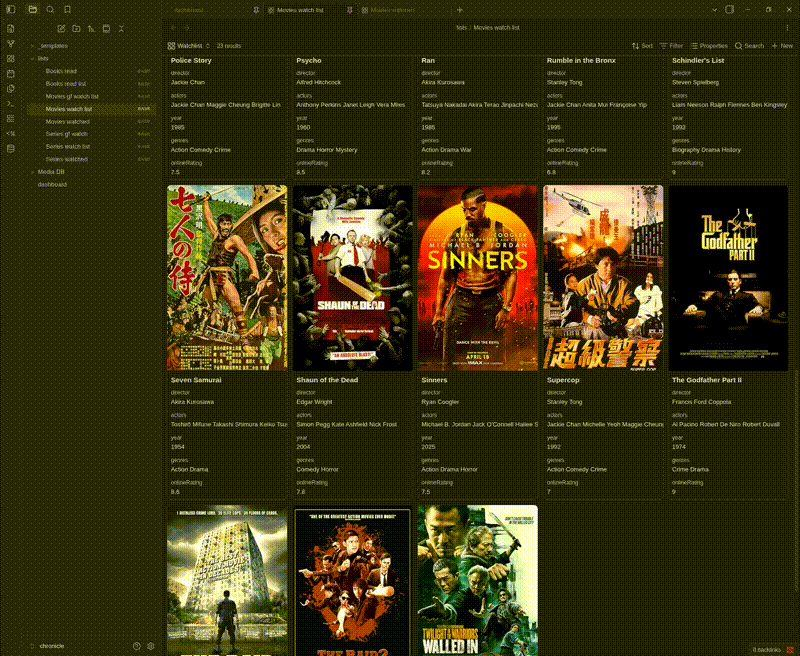Toggle the right sidebar panel
Screen dimensions: 800x656
click(x=730, y=9)
